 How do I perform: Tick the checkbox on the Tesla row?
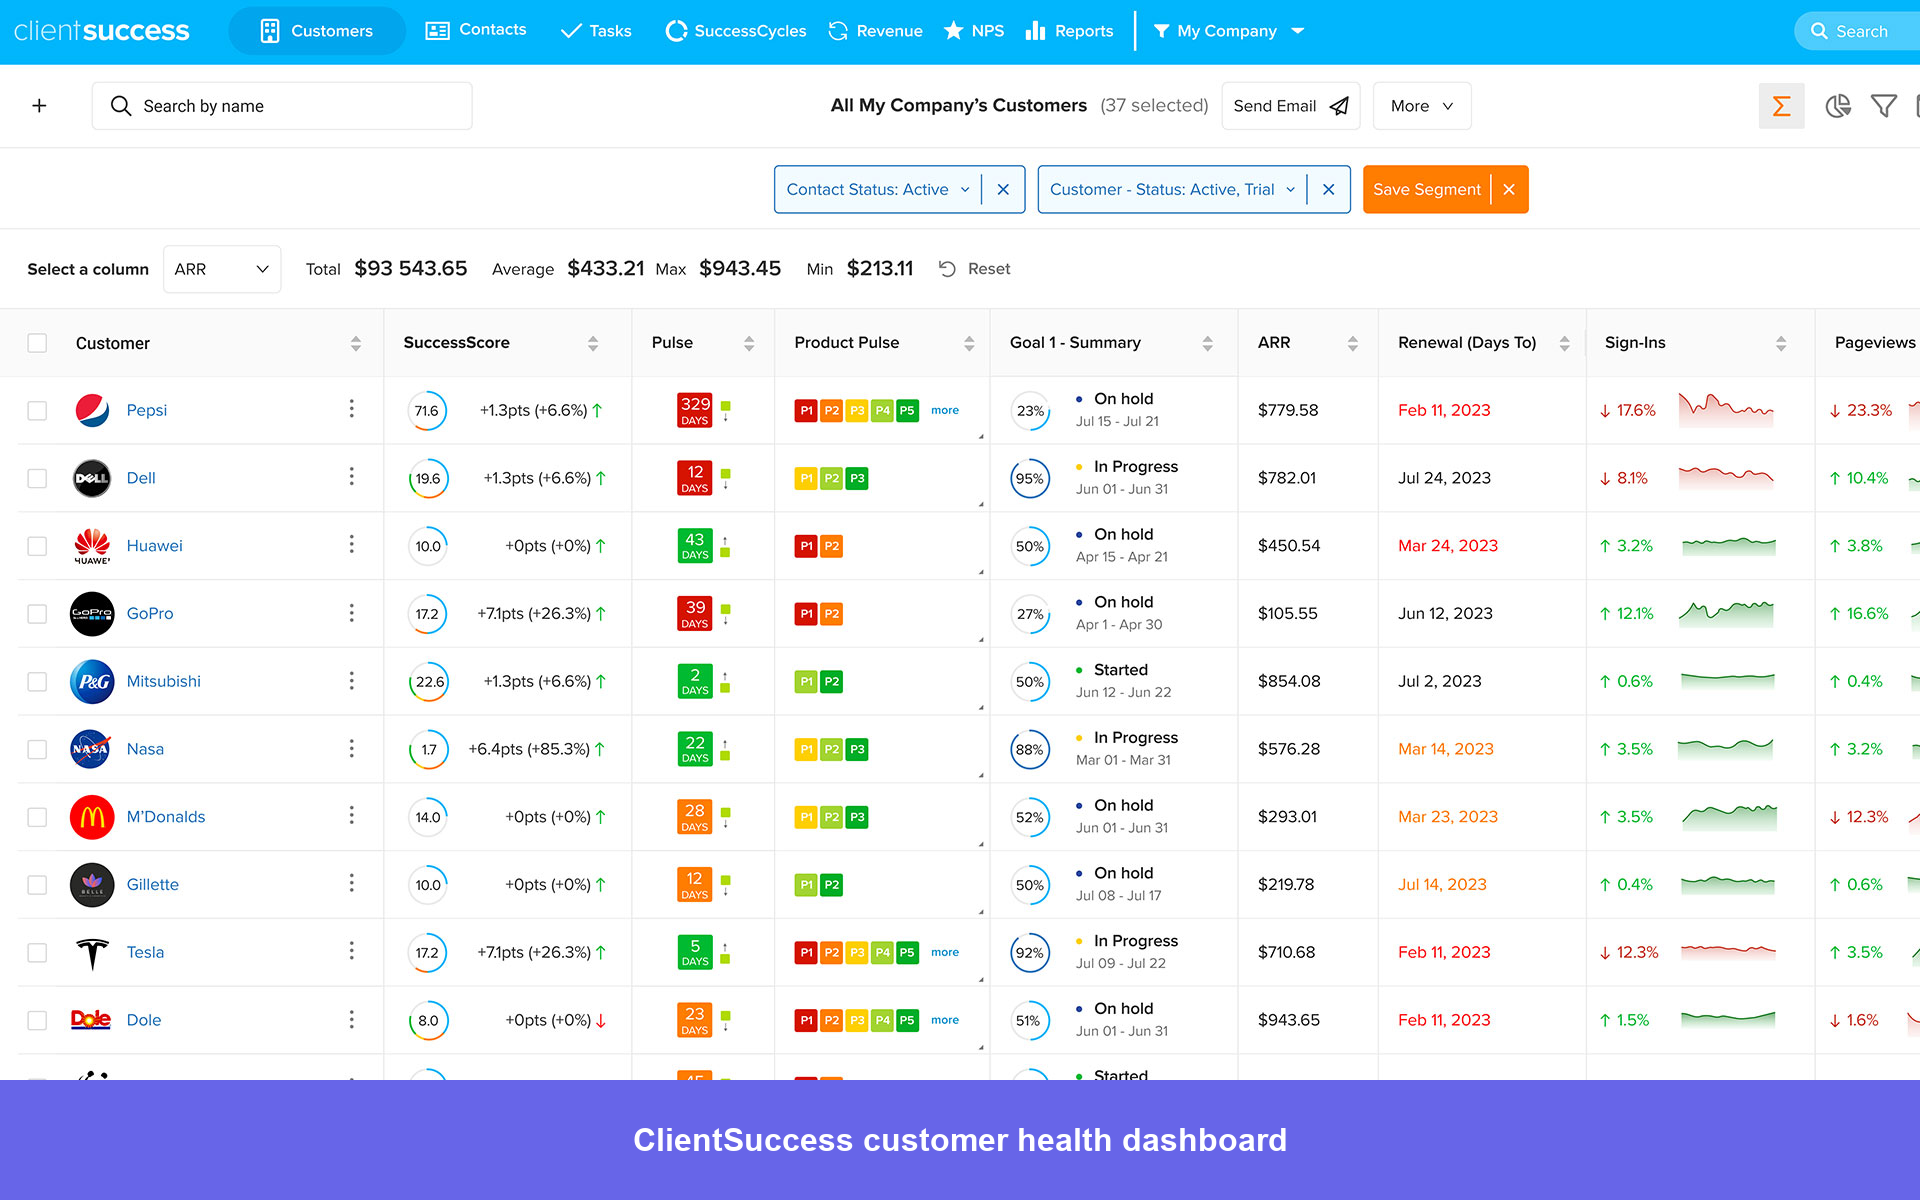point(37,952)
